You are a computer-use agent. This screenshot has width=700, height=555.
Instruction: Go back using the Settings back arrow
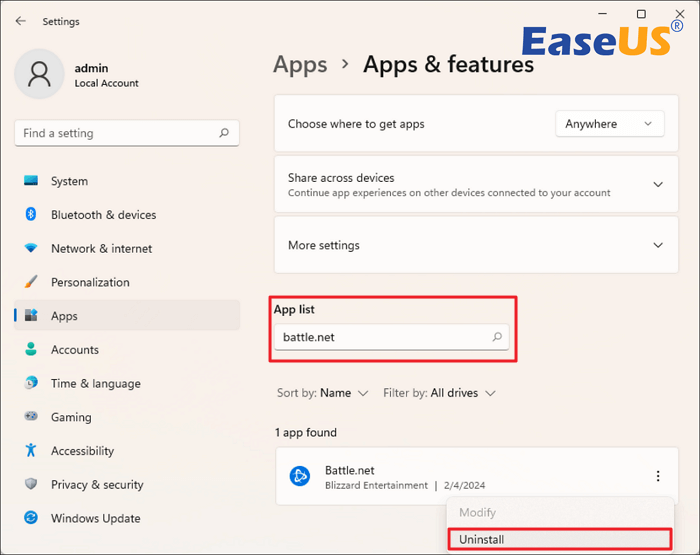(x=21, y=21)
